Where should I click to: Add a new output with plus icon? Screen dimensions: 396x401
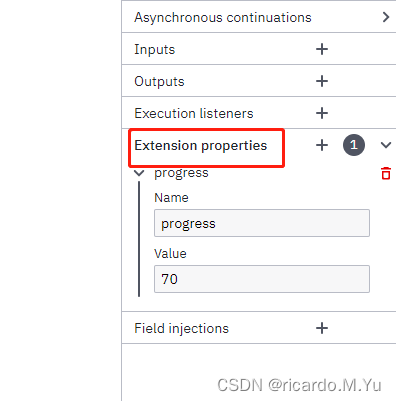(322, 81)
